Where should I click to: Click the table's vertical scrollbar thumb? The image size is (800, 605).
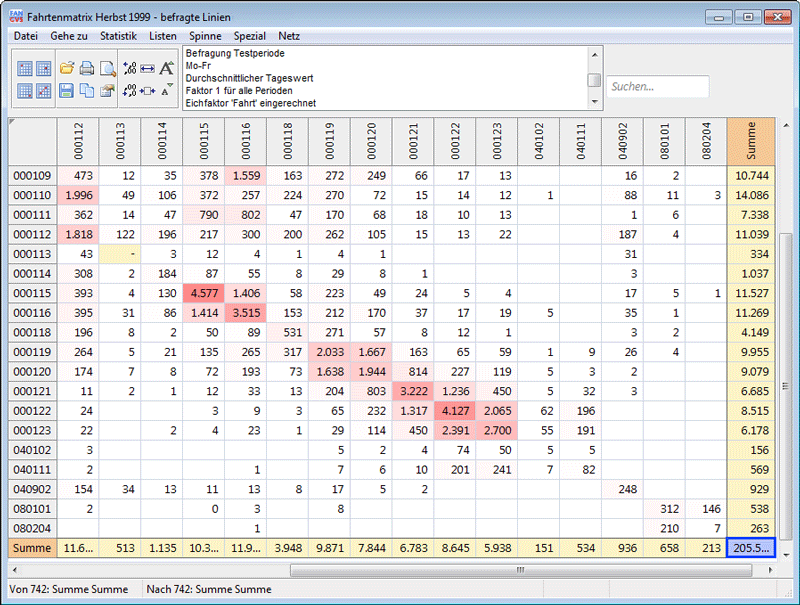tap(786, 386)
